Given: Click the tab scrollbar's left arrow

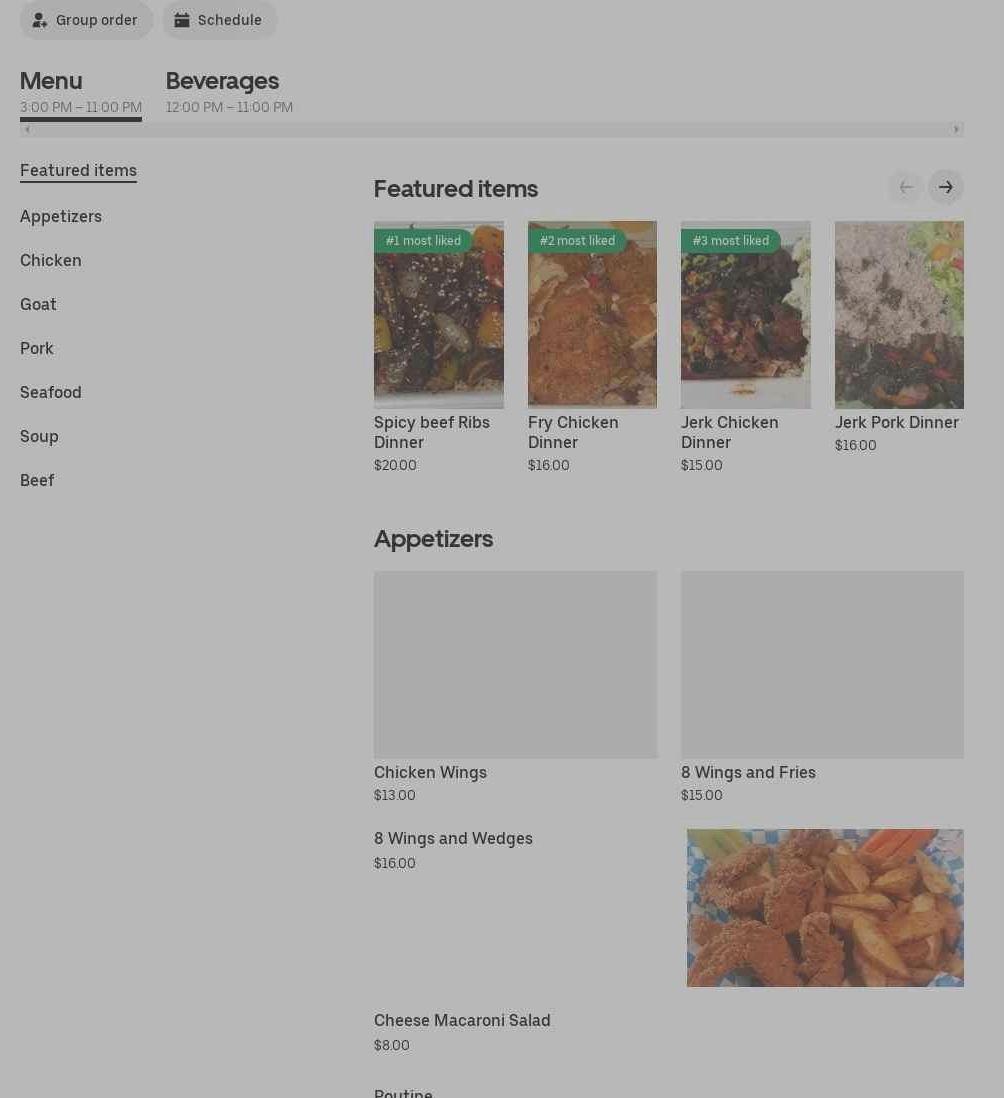Looking at the screenshot, I should [27, 129].
